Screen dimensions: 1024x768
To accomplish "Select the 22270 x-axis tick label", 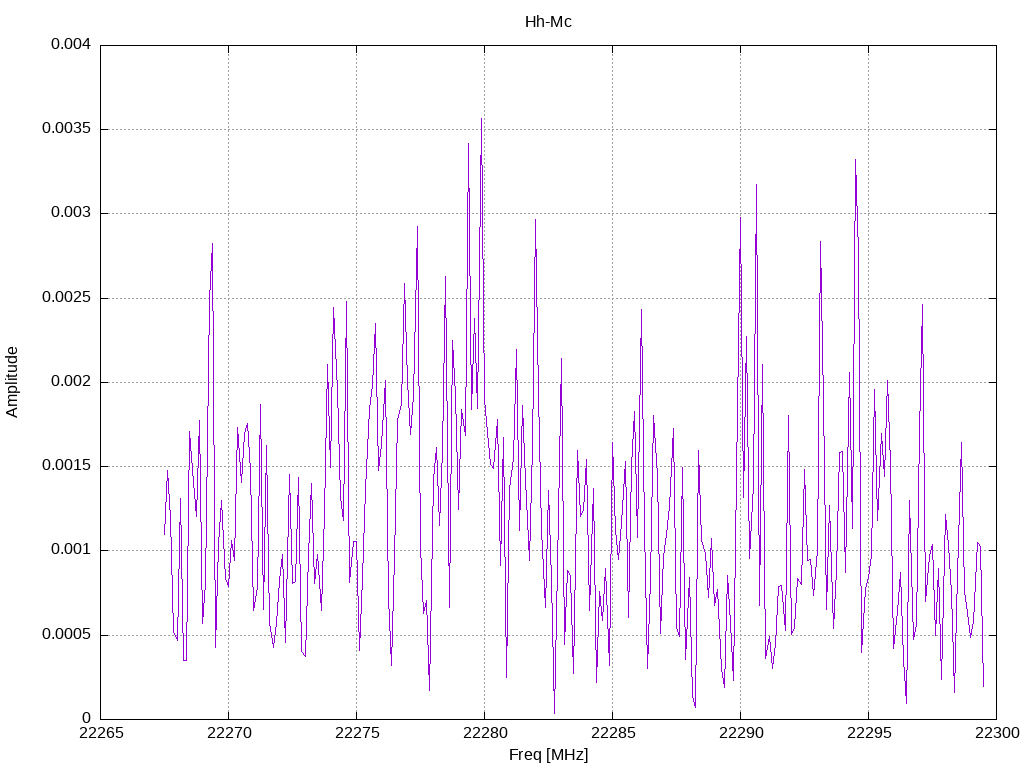I will [x=228, y=734].
